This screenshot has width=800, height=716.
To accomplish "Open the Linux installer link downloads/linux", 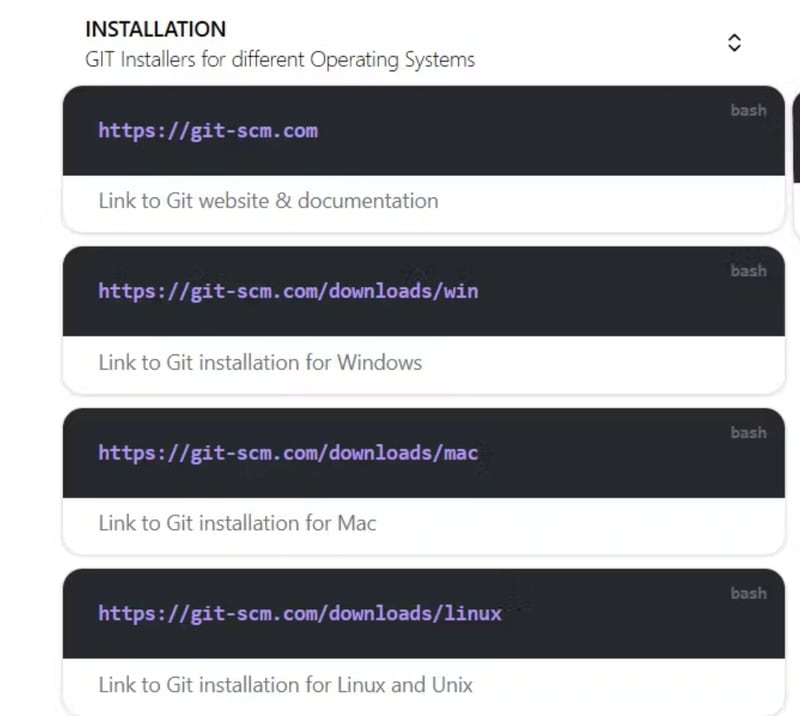I will pyautogui.click(x=298, y=613).
